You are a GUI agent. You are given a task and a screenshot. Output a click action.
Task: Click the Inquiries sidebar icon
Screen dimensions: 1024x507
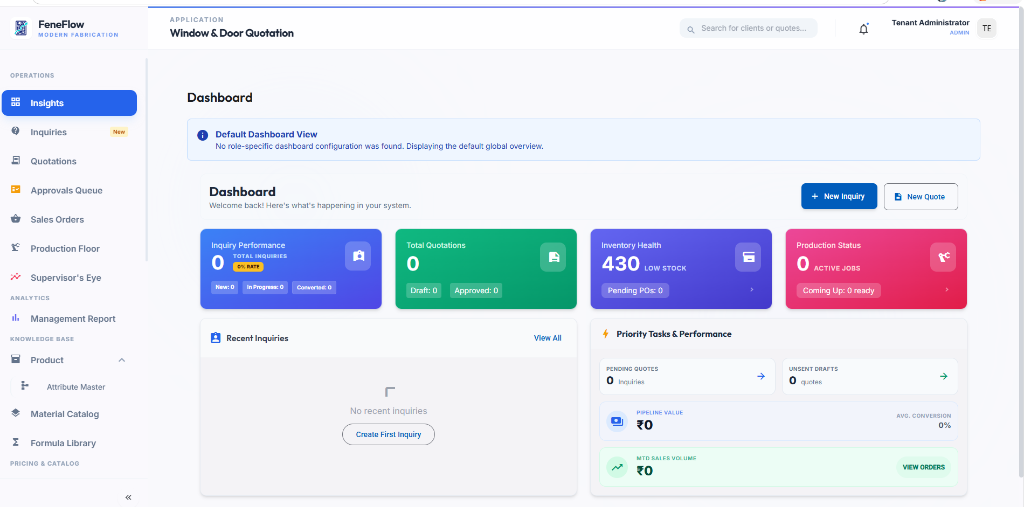[x=16, y=131]
